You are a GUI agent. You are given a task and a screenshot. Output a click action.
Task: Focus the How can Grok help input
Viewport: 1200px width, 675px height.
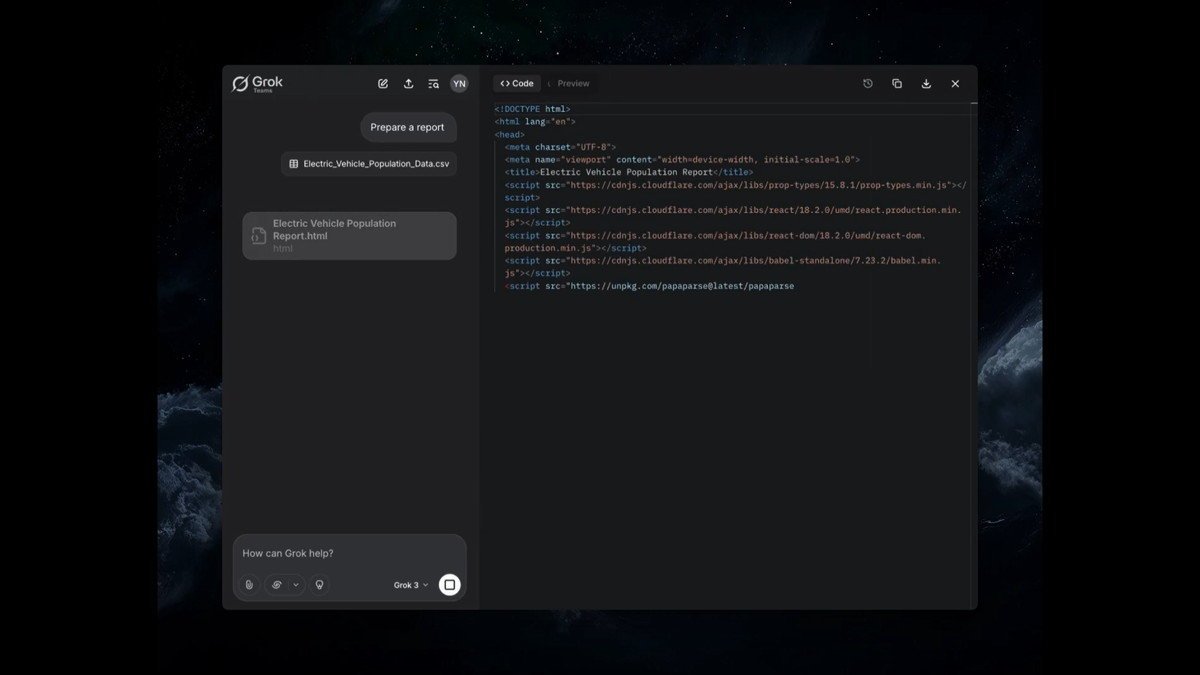point(349,554)
